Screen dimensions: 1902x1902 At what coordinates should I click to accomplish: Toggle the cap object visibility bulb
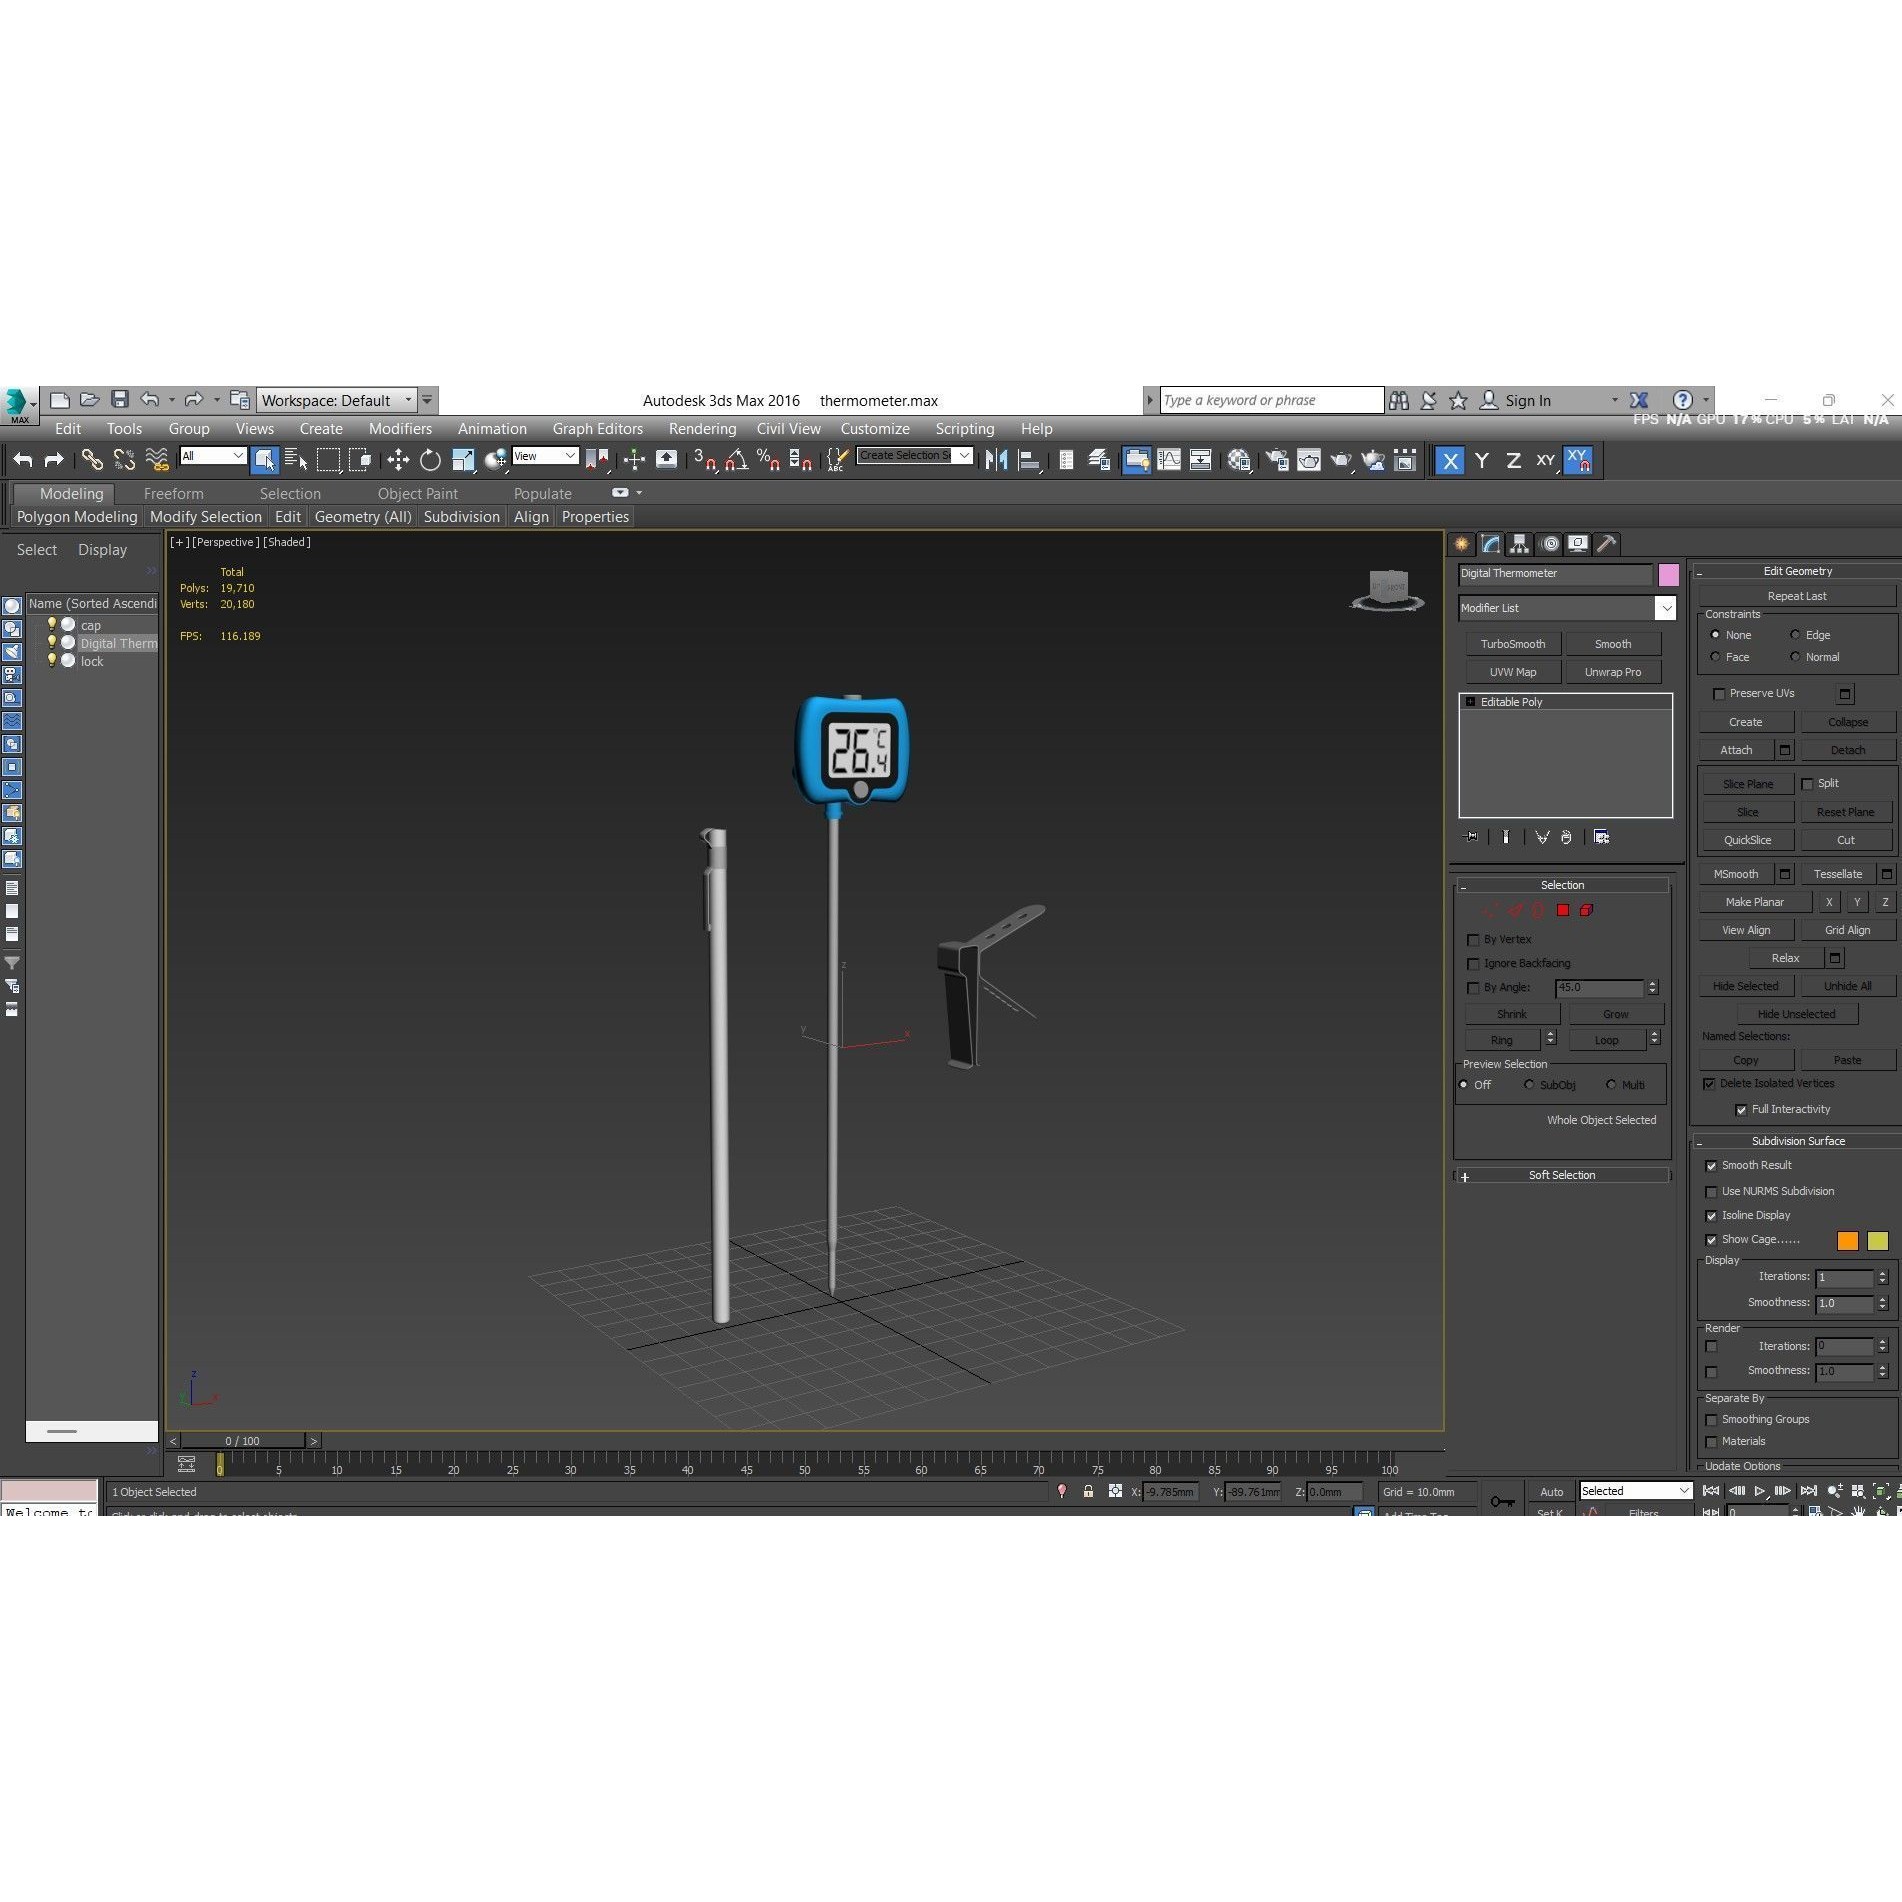52,625
